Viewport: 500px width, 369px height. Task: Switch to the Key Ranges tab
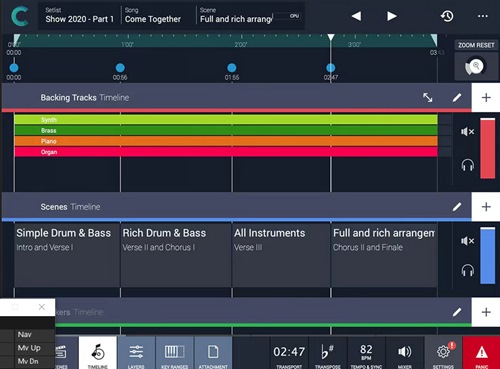[x=175, y=353]
